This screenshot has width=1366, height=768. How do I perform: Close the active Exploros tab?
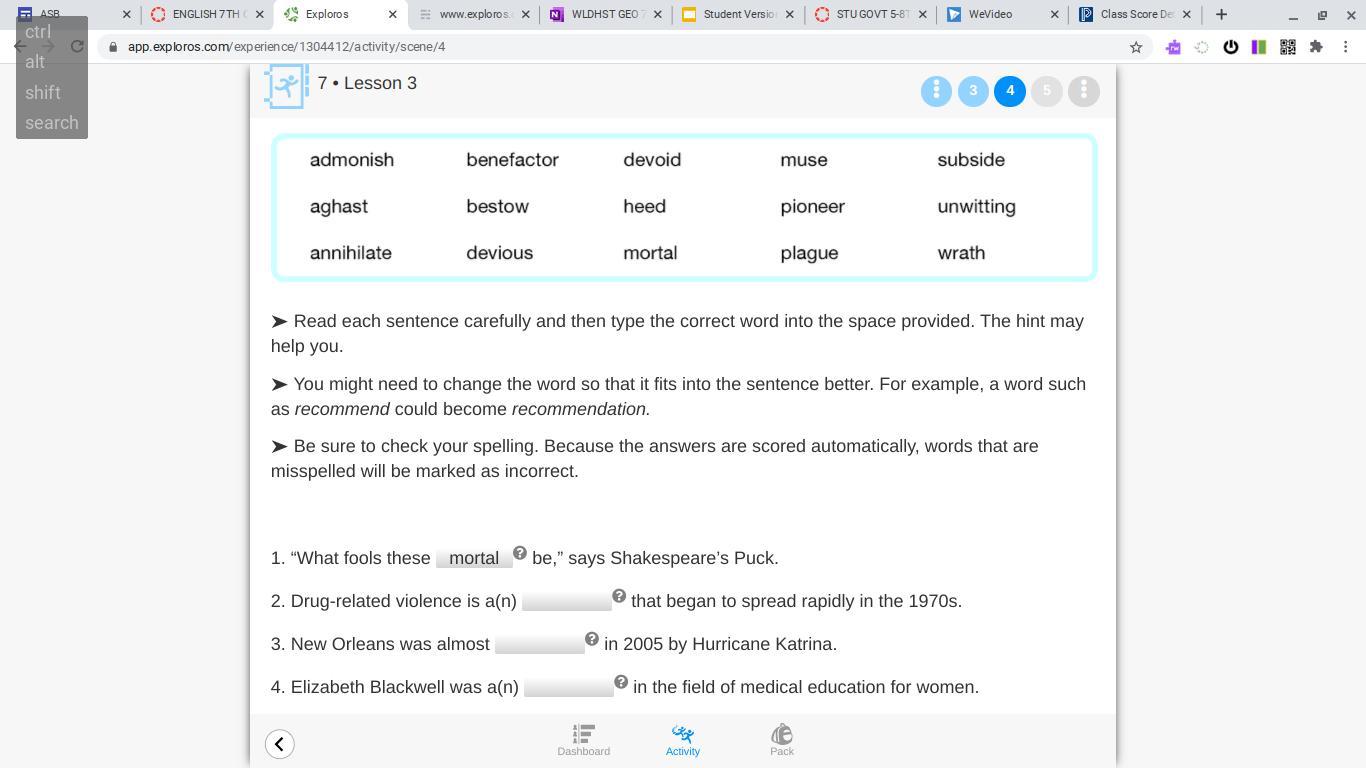coord(392,14)
